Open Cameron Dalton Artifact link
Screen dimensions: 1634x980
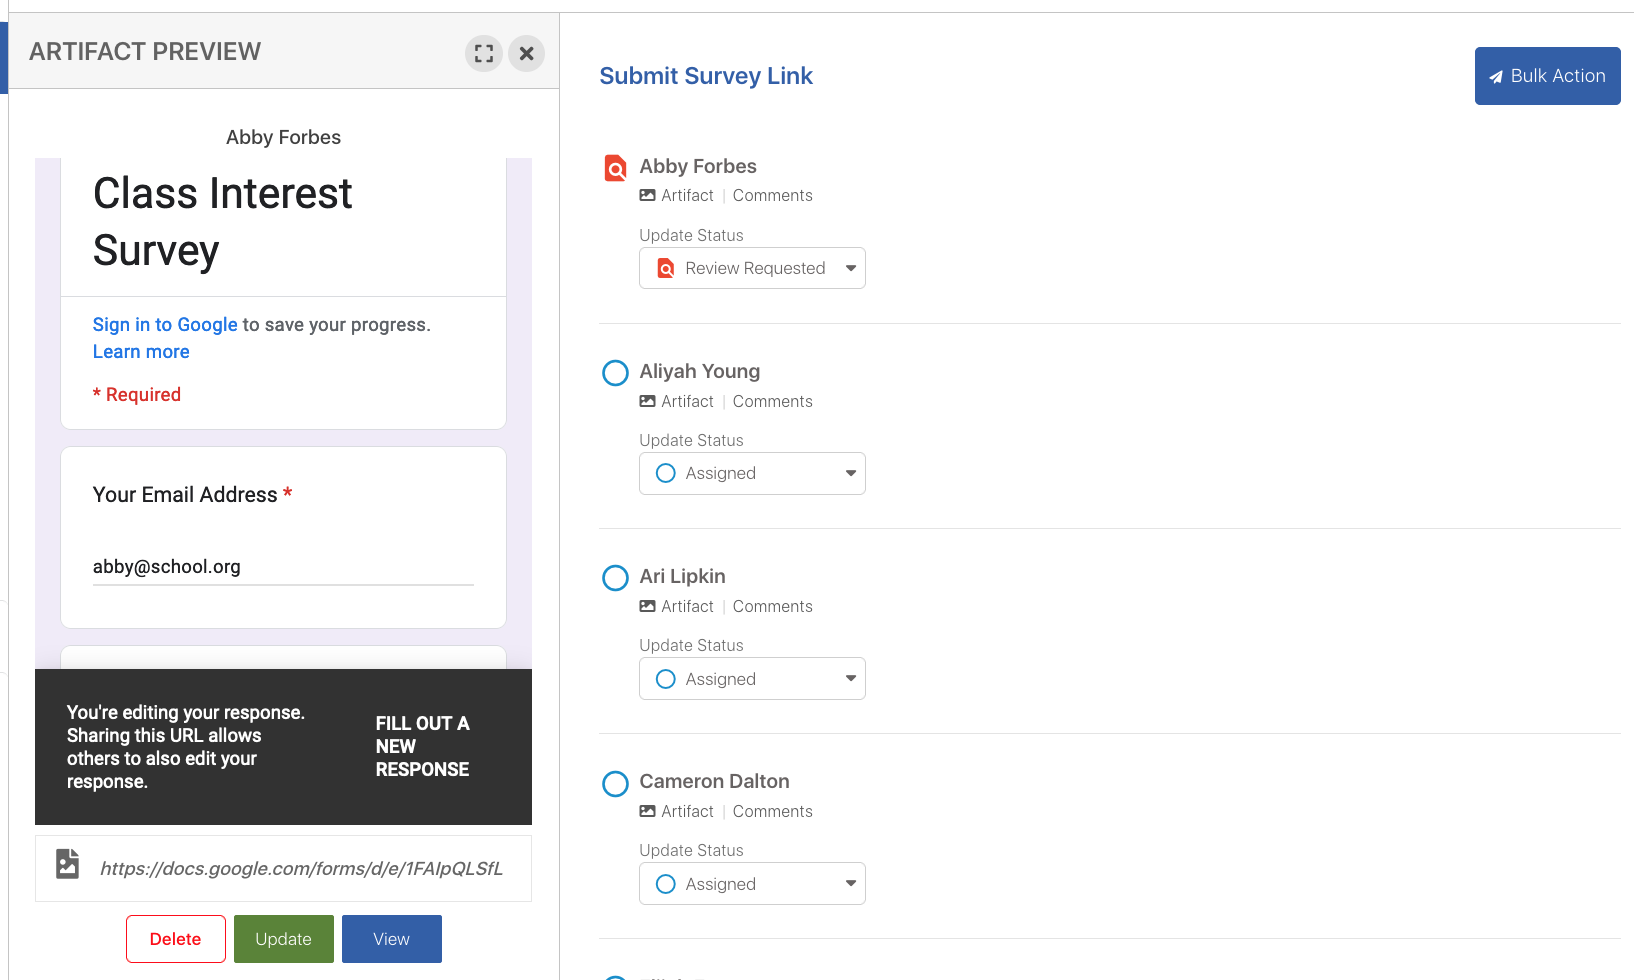(x=687, y=811)
